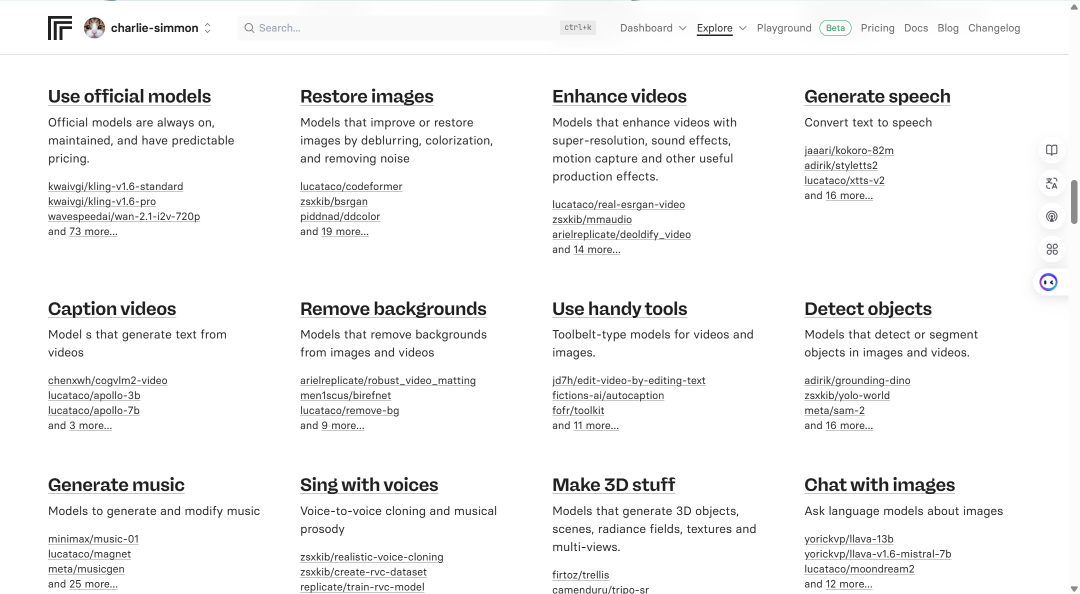Open the Explore dropdown chevron
This screenshot has width=1080, height=594.
(x=742, y=28)
